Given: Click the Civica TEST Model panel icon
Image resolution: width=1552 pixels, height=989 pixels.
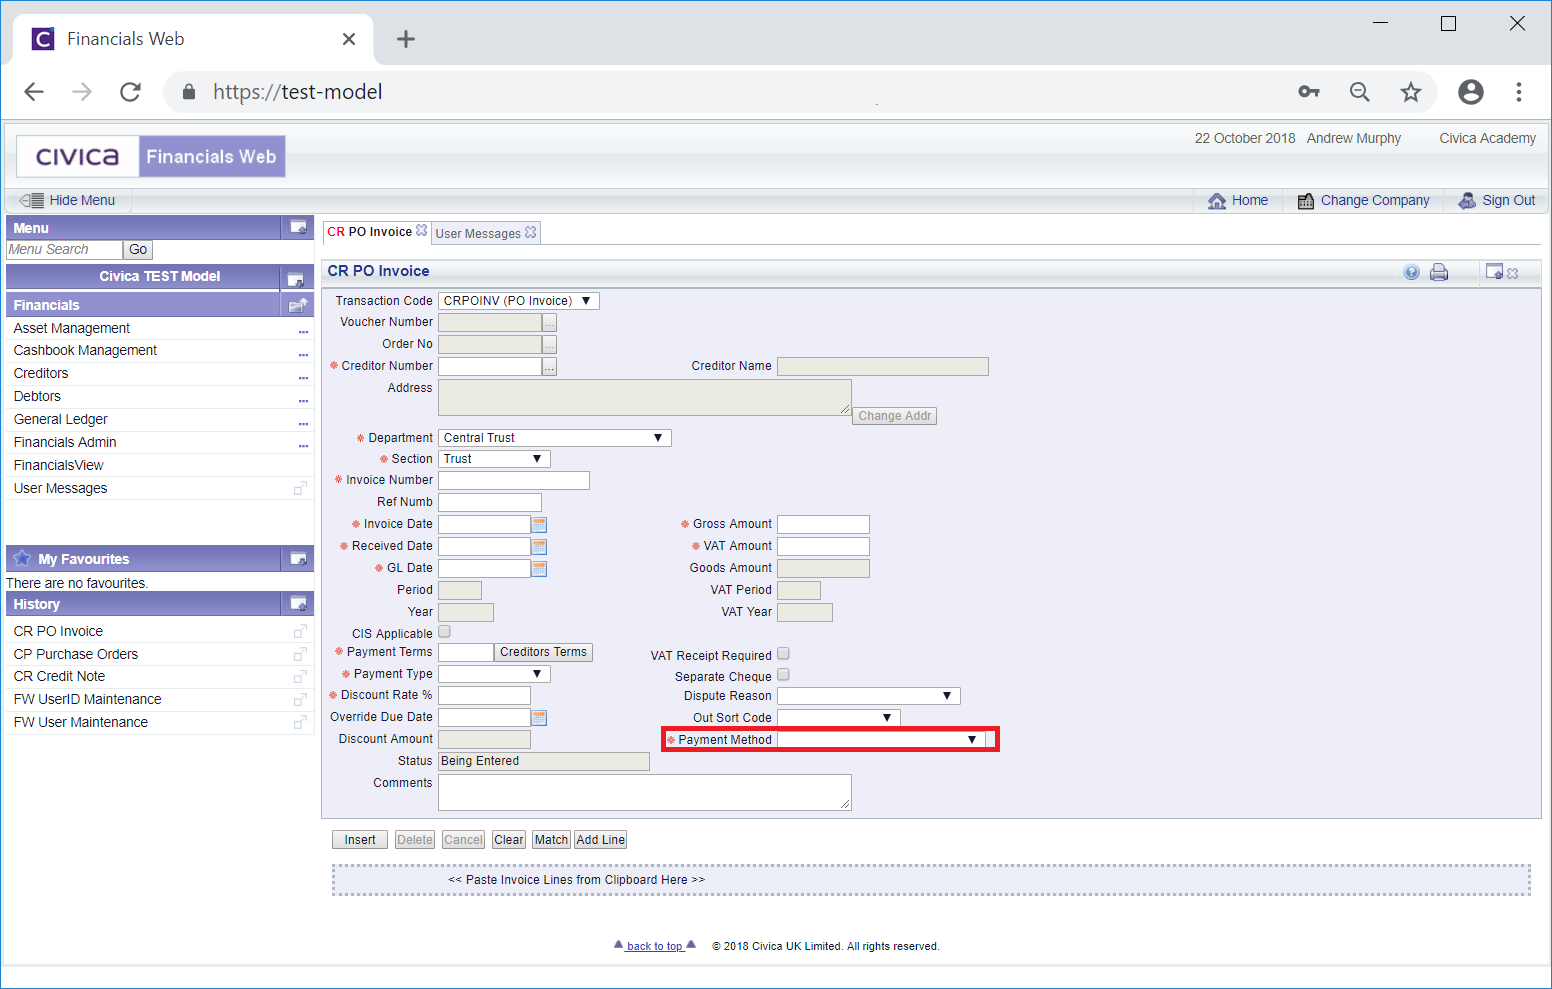Looking at the screenshot, I should [295, 279].
